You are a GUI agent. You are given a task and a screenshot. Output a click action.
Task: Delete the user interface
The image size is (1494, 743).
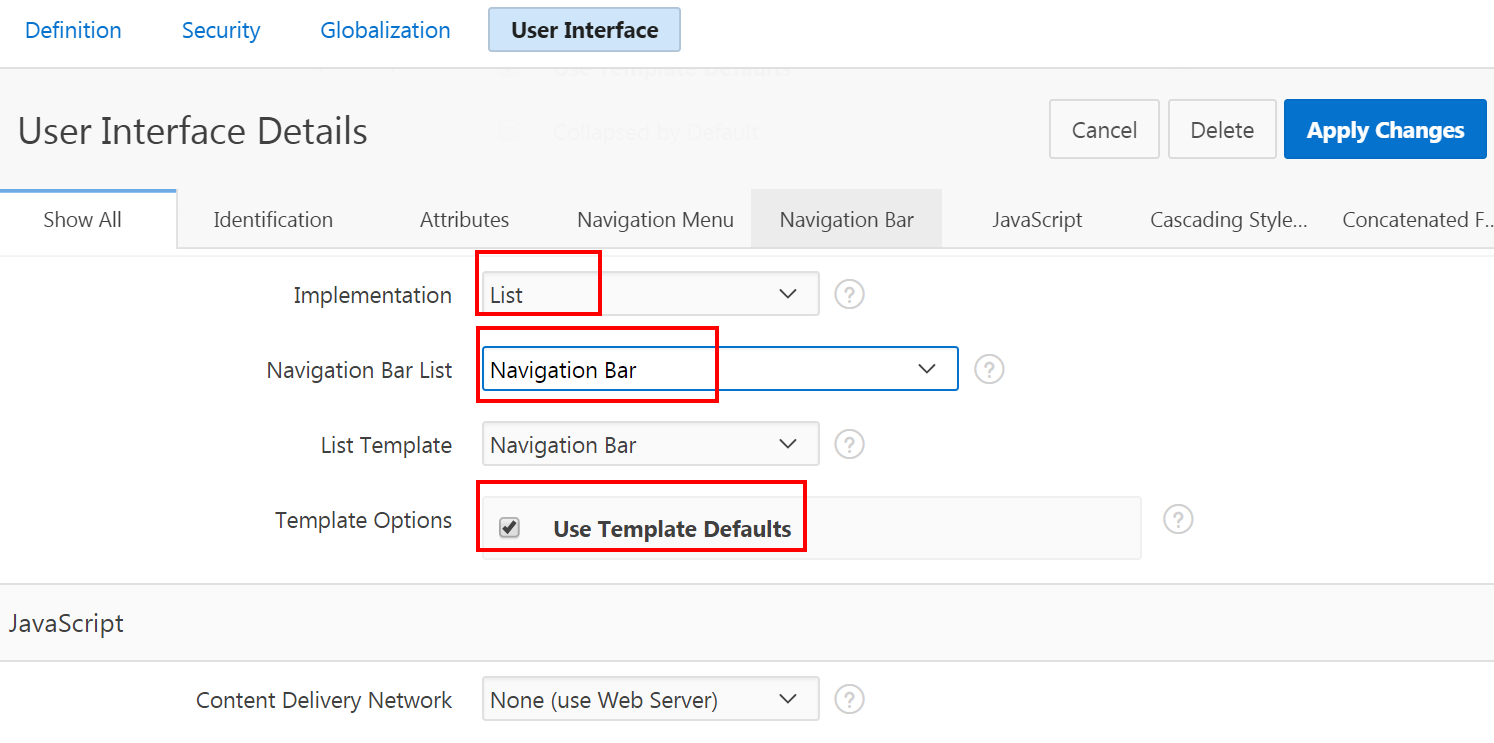tap(1221, 129)
